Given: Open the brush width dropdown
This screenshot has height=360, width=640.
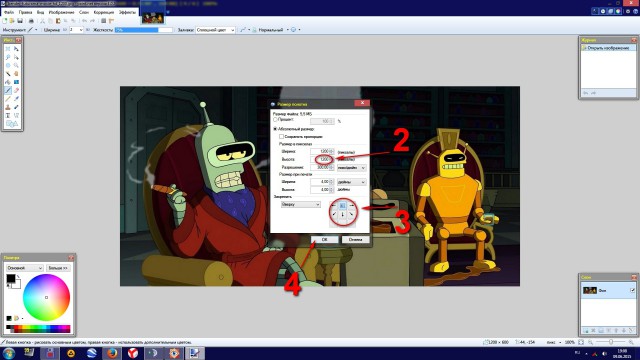Looking at the screenshot, I should point(76,30).
